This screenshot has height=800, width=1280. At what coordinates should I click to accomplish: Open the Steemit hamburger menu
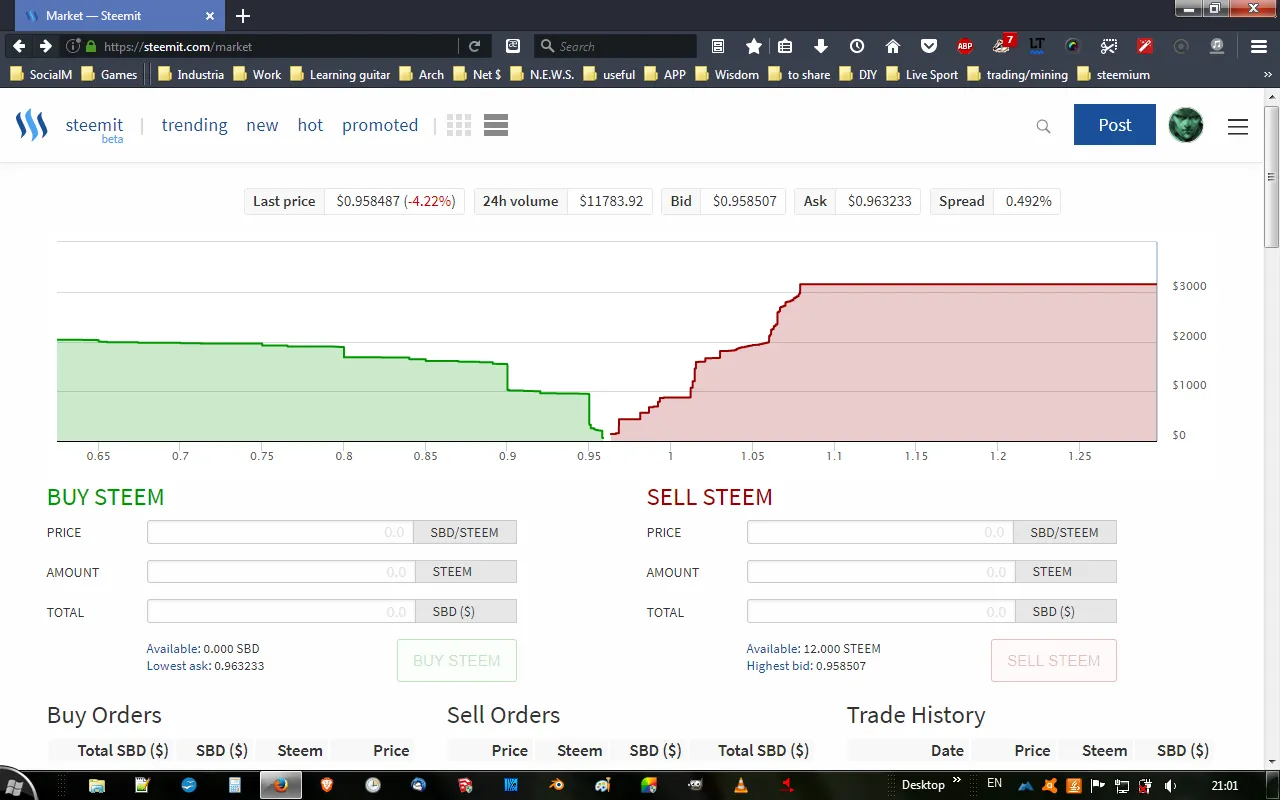tap(1238, 126)
